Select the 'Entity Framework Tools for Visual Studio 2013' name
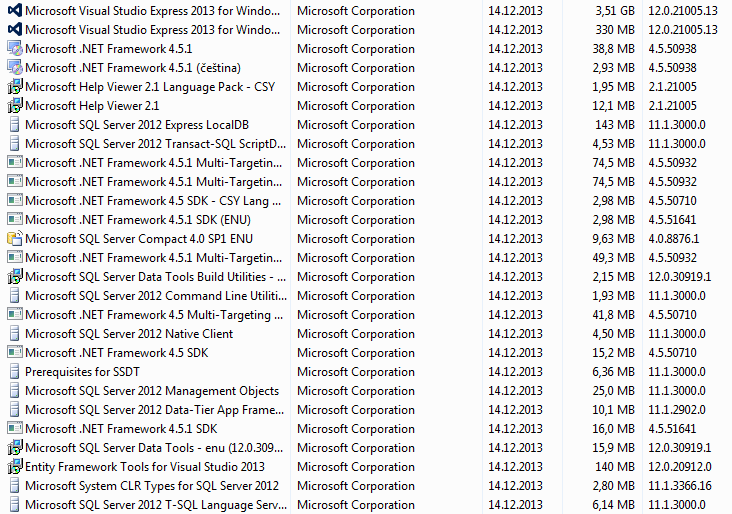 (145, 467)
